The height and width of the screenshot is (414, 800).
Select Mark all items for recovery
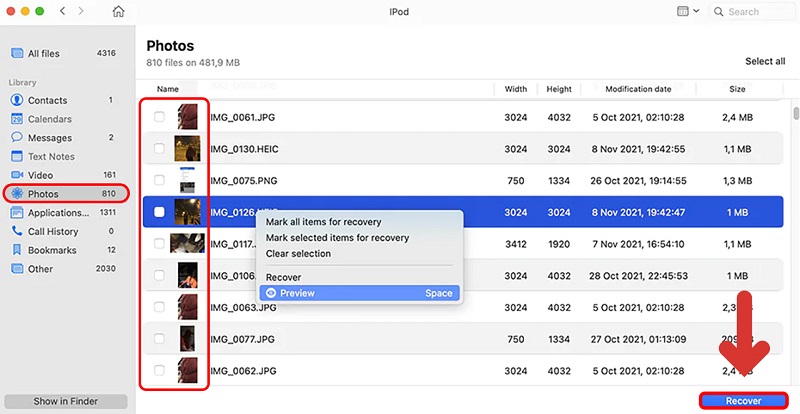coord(323,221)
